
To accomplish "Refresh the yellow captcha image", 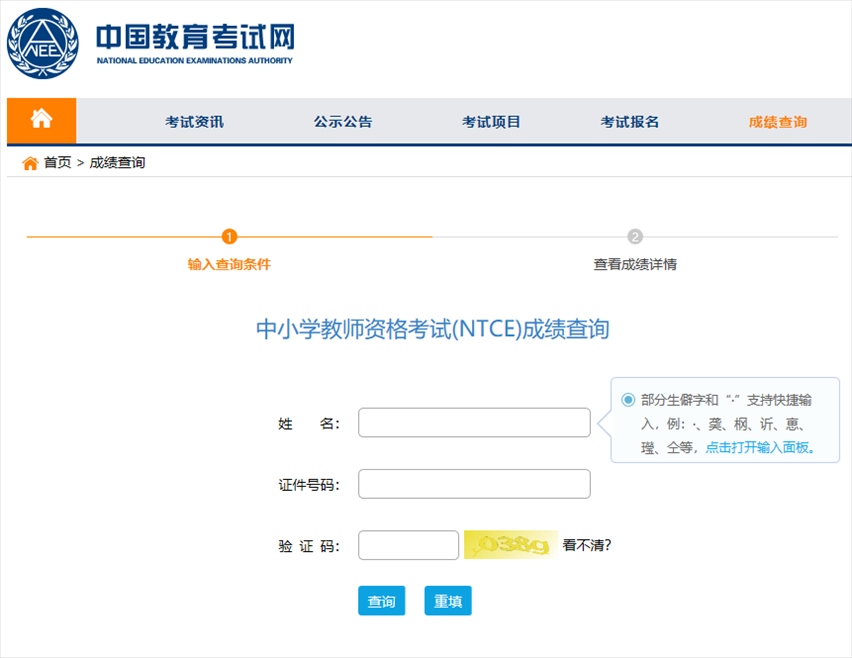I will point(510,545).
